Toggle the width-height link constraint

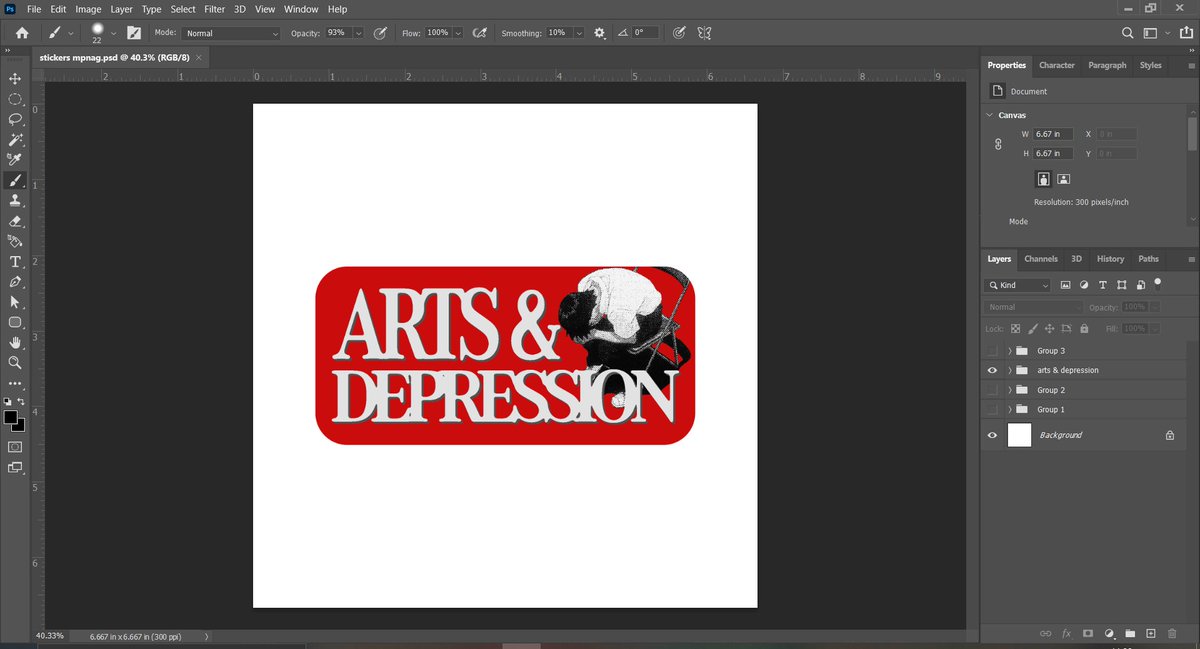998,144
